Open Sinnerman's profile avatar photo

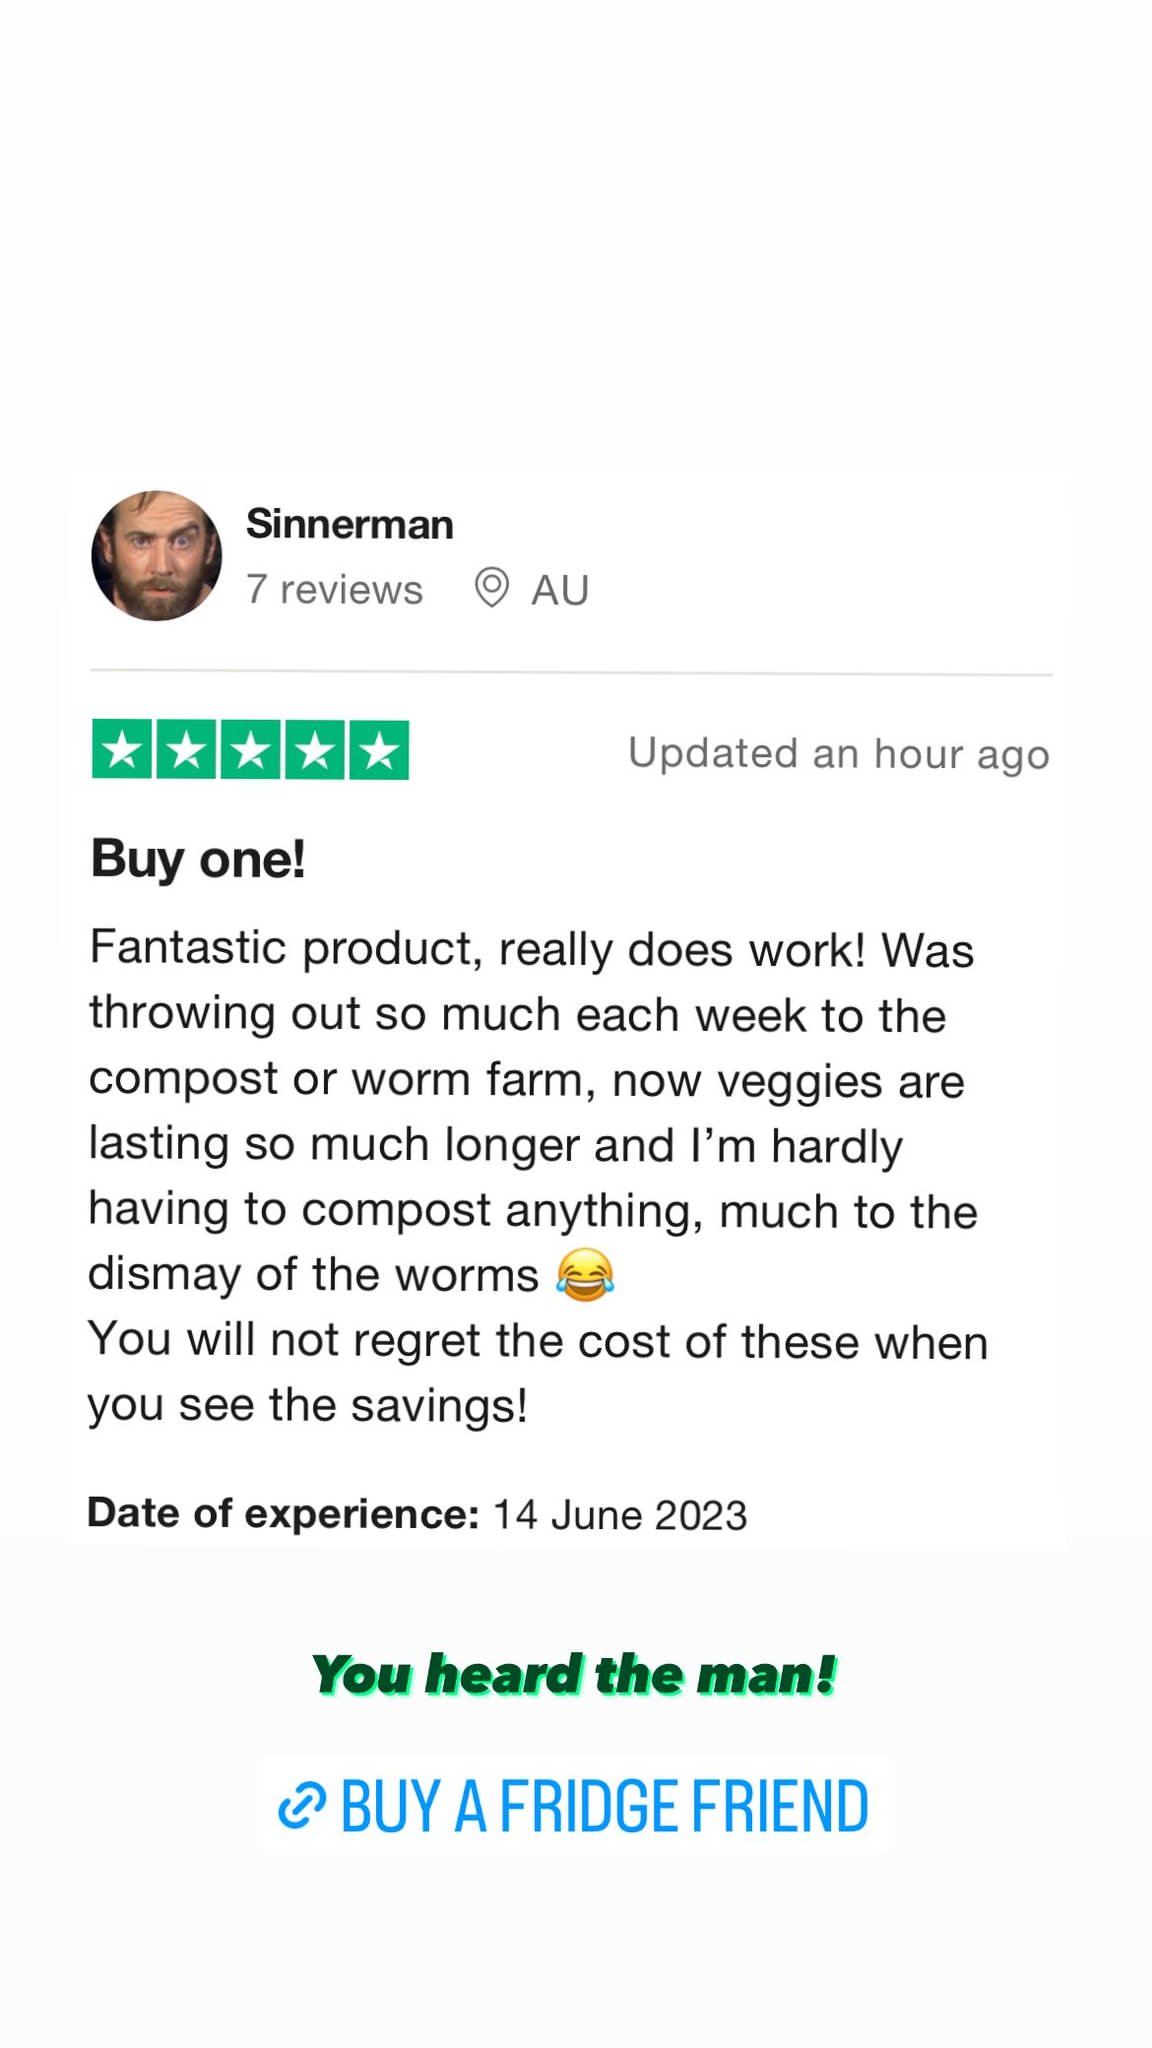(157, 555)
